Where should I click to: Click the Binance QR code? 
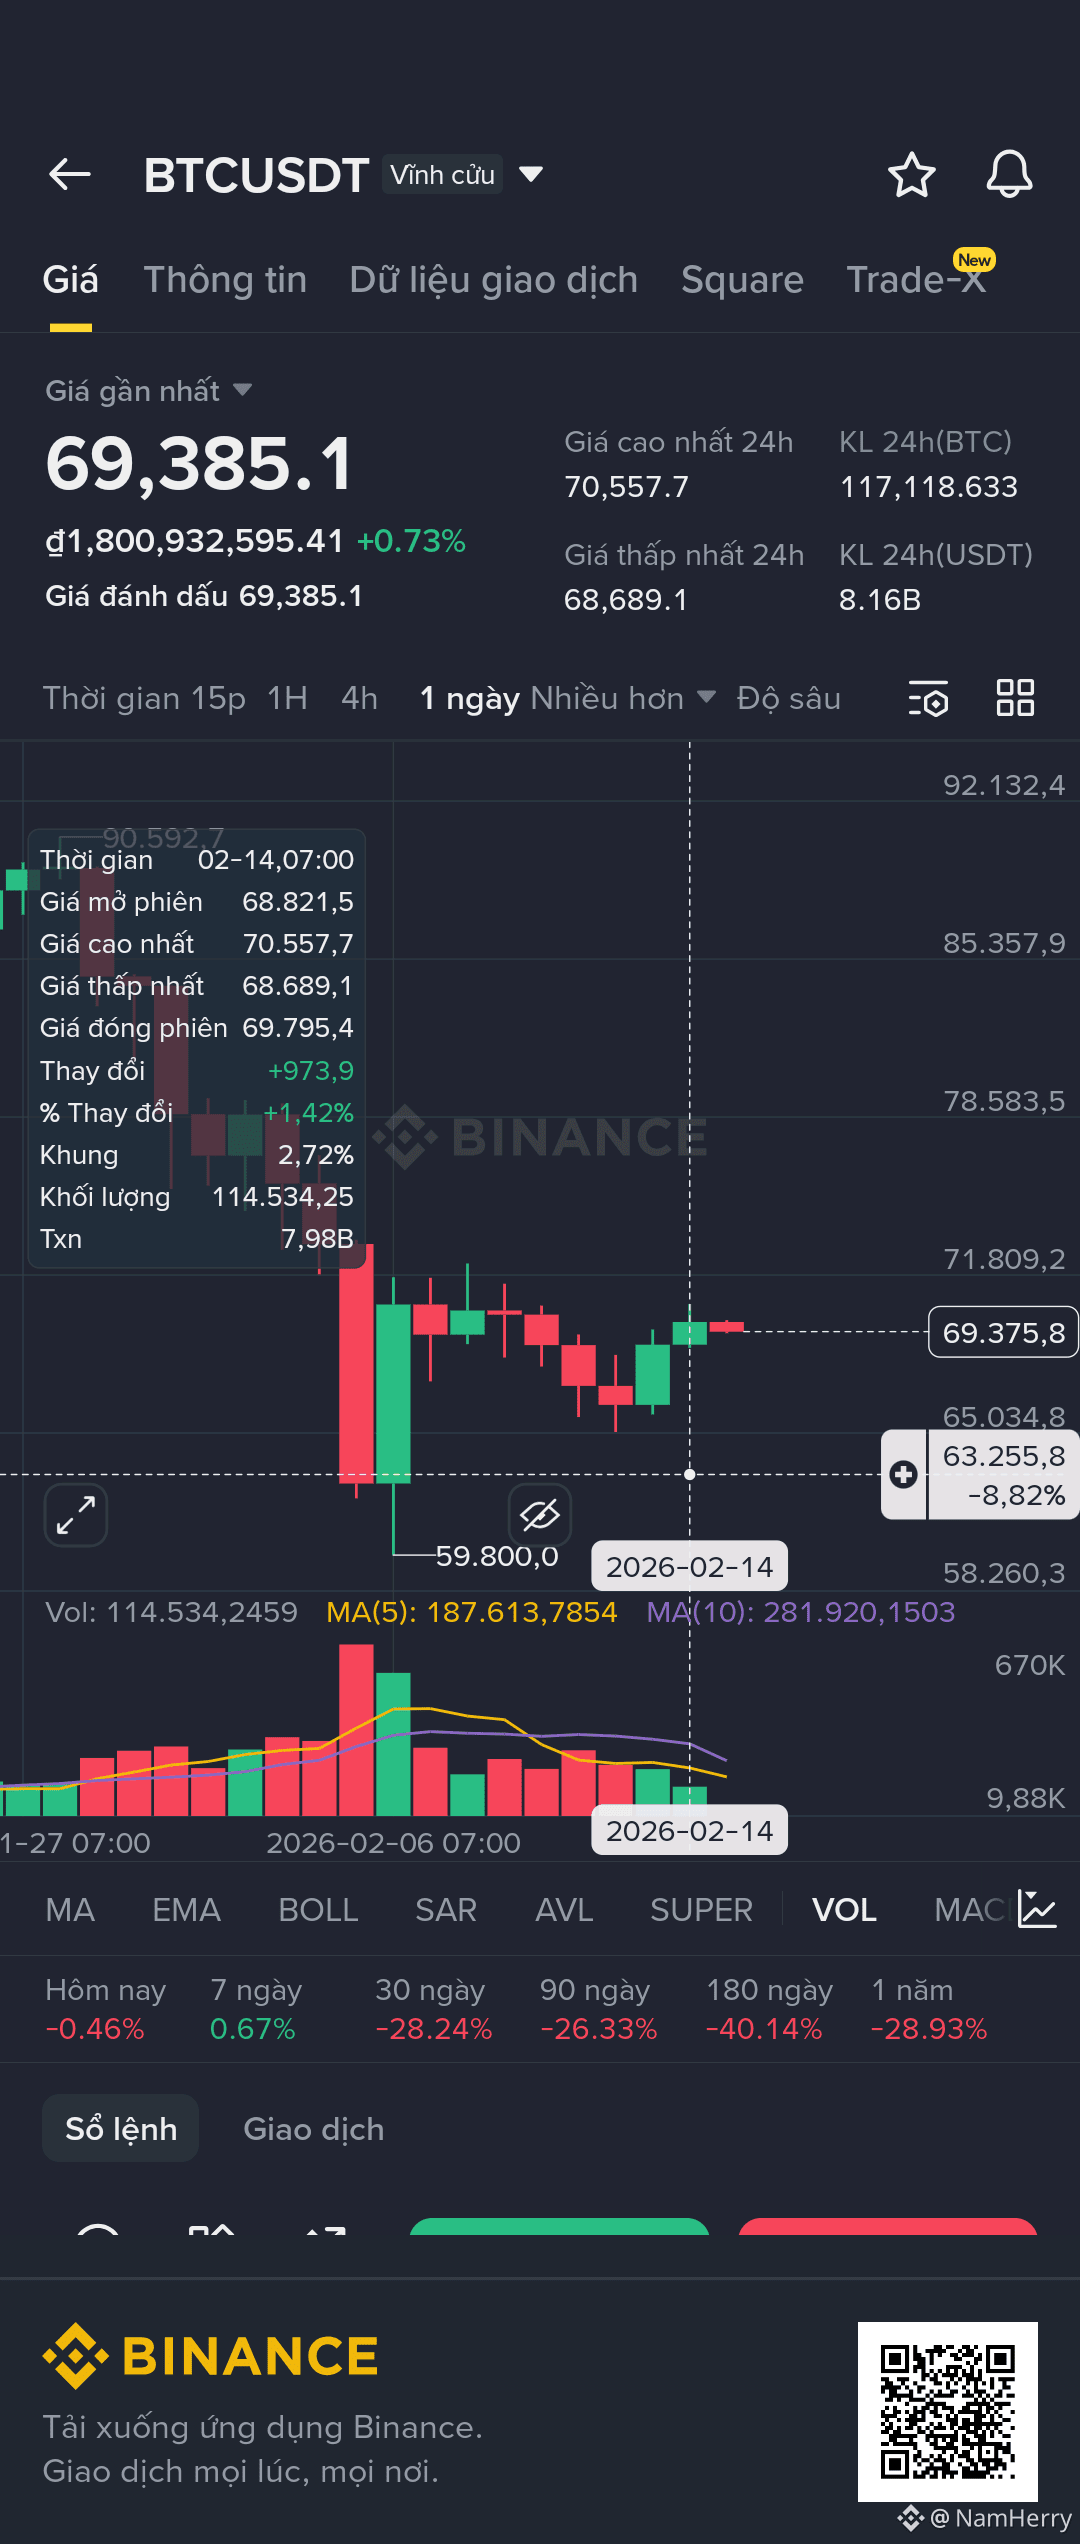947,2411
